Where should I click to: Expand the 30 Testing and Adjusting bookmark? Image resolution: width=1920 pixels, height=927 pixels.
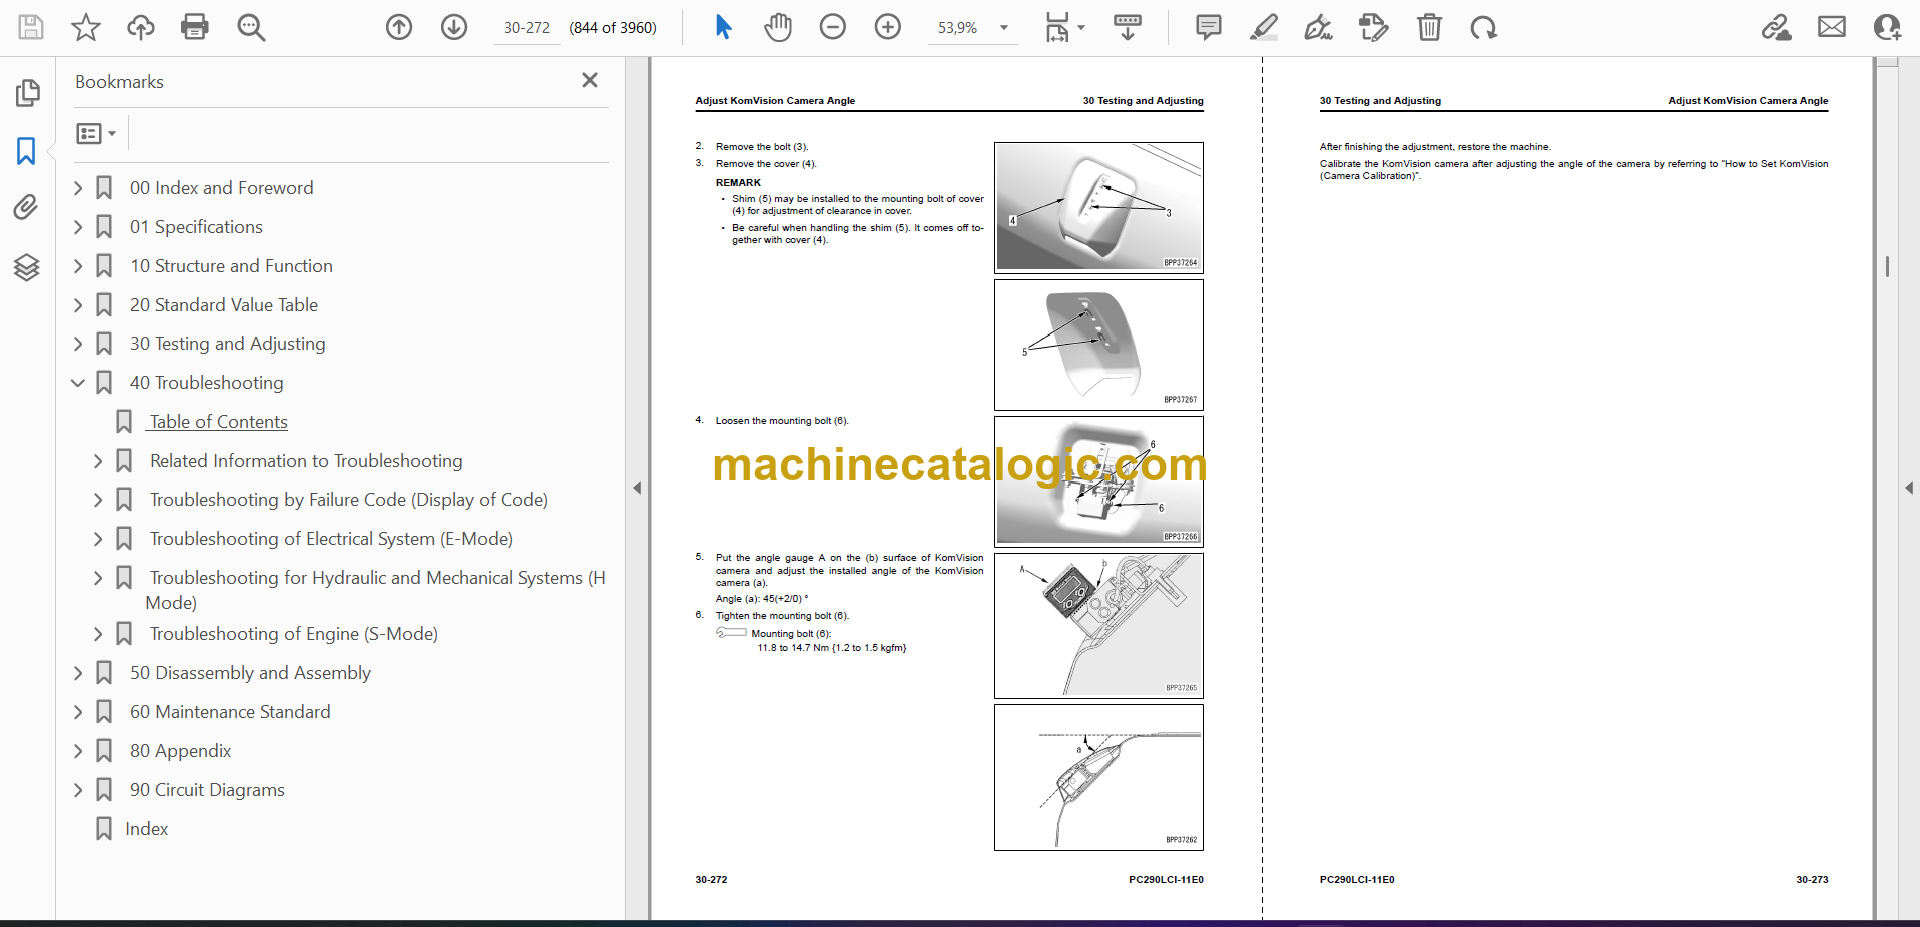(x=78, y=343)
